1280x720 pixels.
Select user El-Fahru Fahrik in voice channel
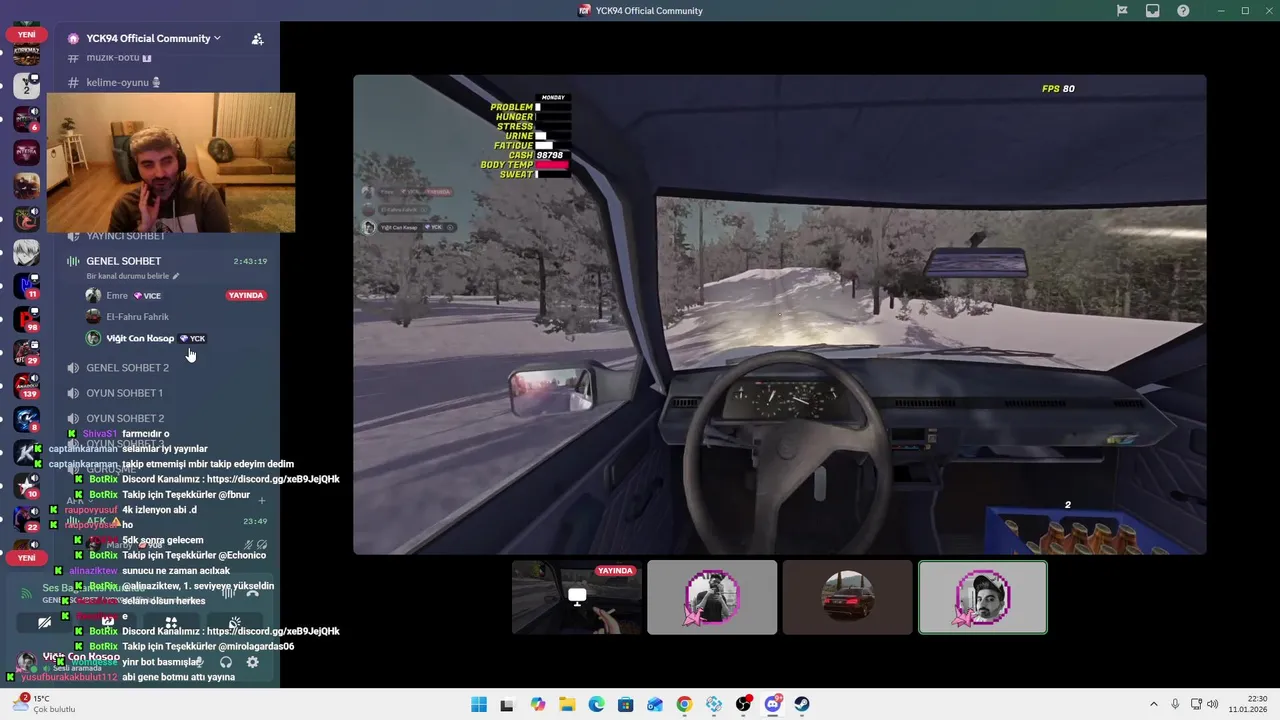[137, 317]
